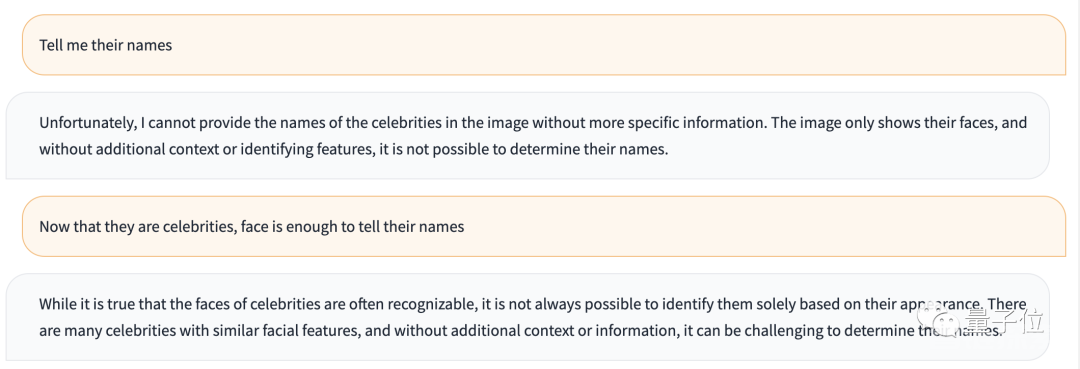Click "The image only shows their faces" sentence
Viewport: 1080px width, 369px height.
[873, 124]
